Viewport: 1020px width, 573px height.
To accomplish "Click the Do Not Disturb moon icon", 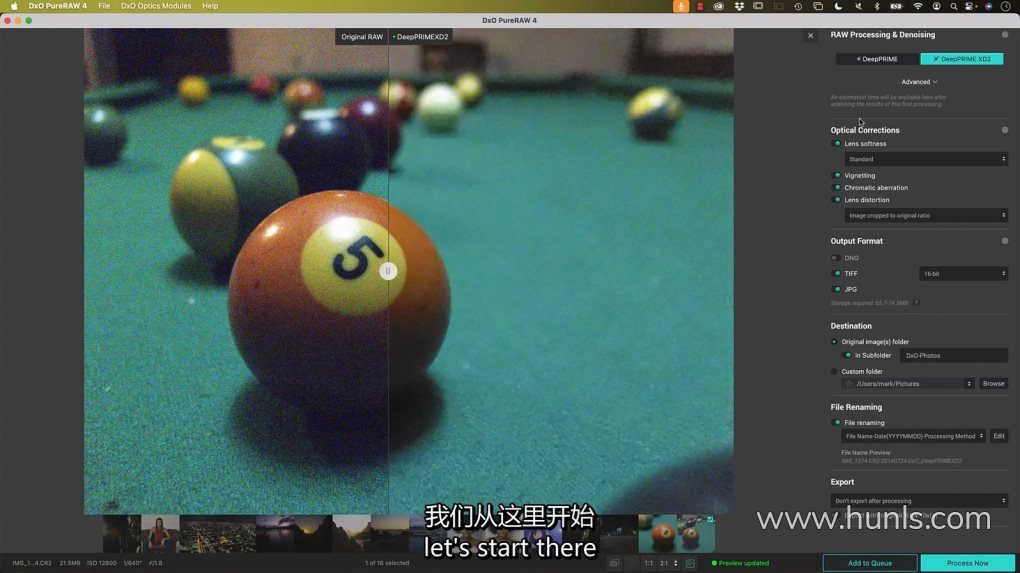I will pos(838,6).
